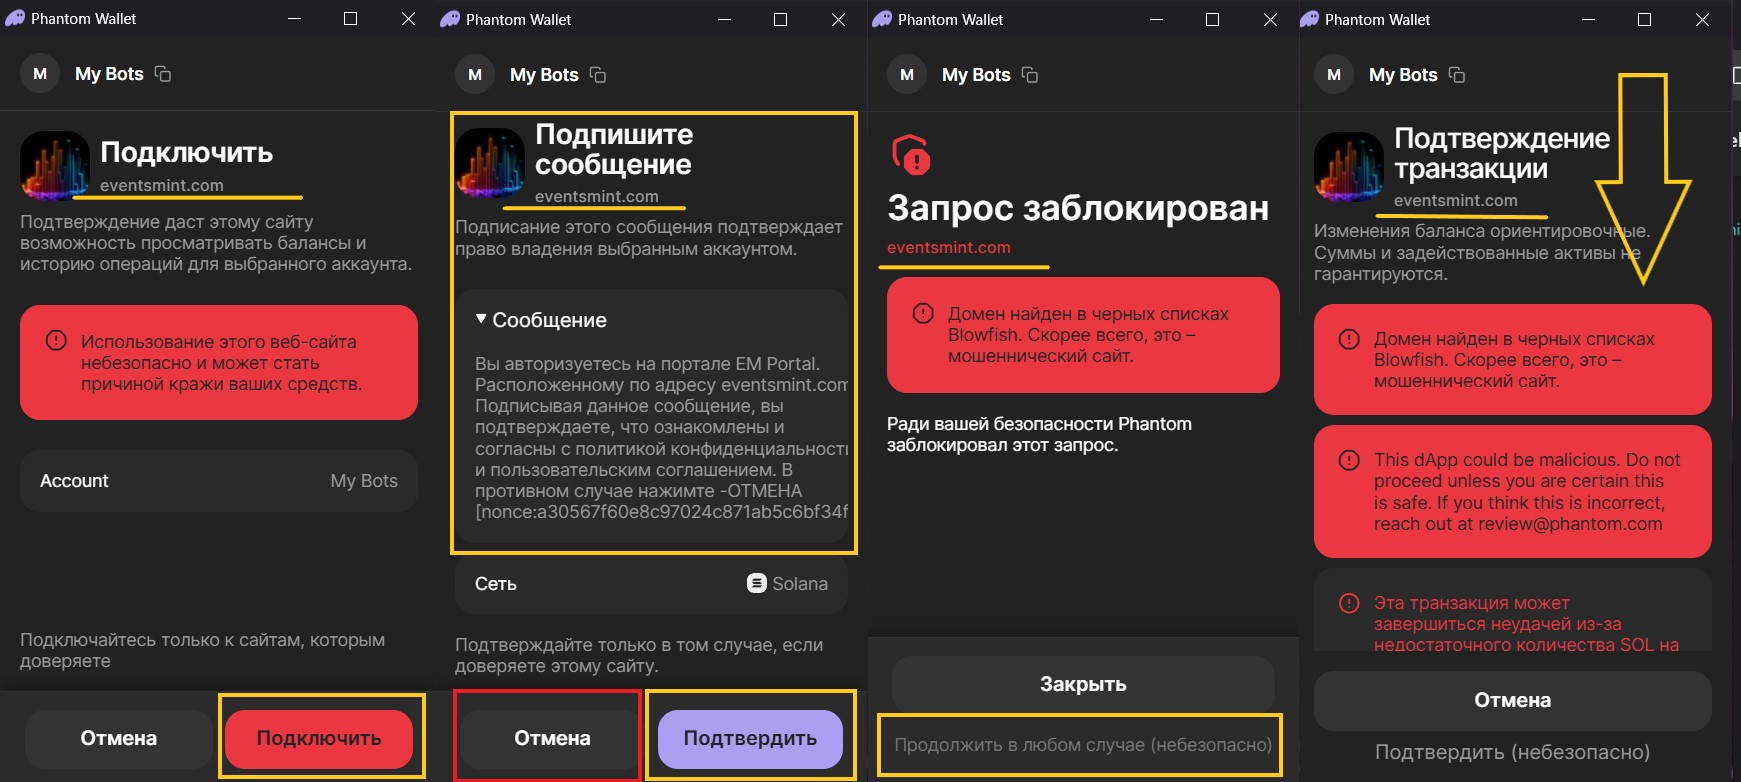The image size is (1741, 782).
Task: Click the M avatar in the Подтверждение транзакции window
Action: (1334, 75)
